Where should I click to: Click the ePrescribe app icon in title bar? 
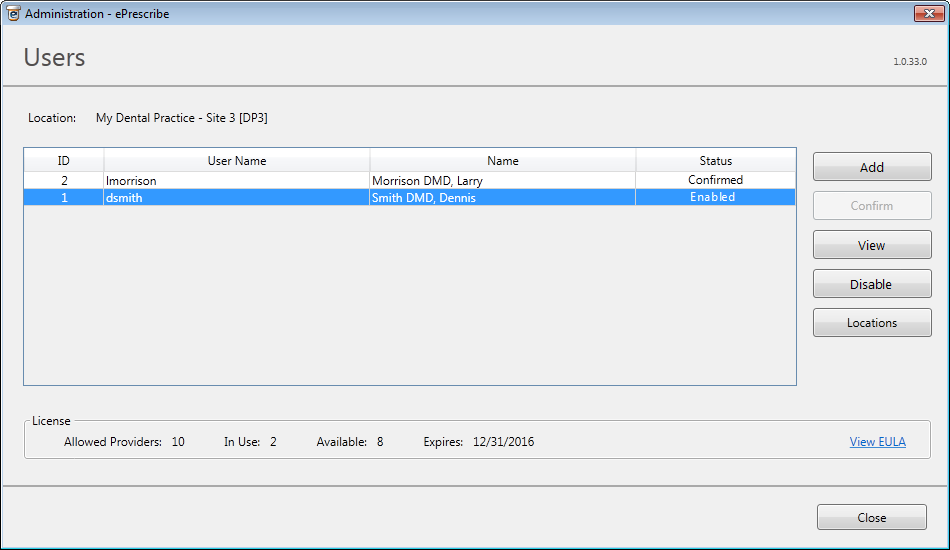(13, 13)
